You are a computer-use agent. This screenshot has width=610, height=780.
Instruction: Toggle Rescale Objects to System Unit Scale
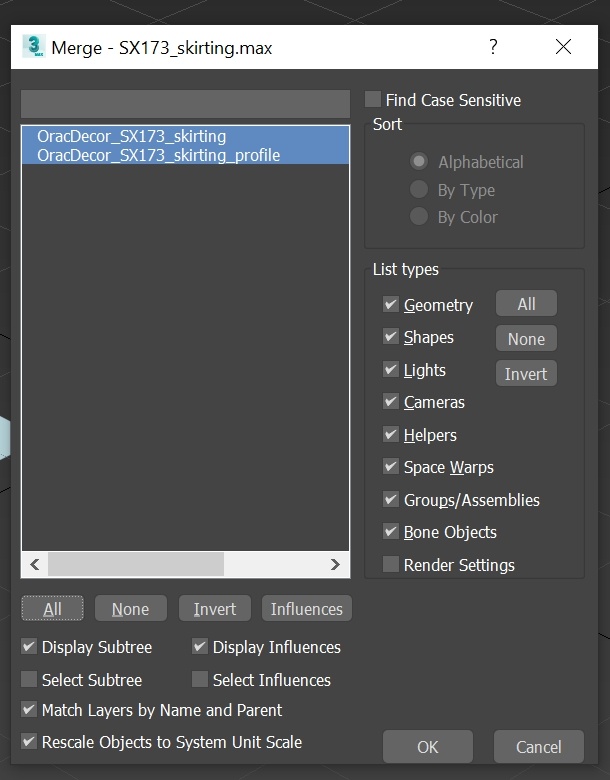pos(29,742)
